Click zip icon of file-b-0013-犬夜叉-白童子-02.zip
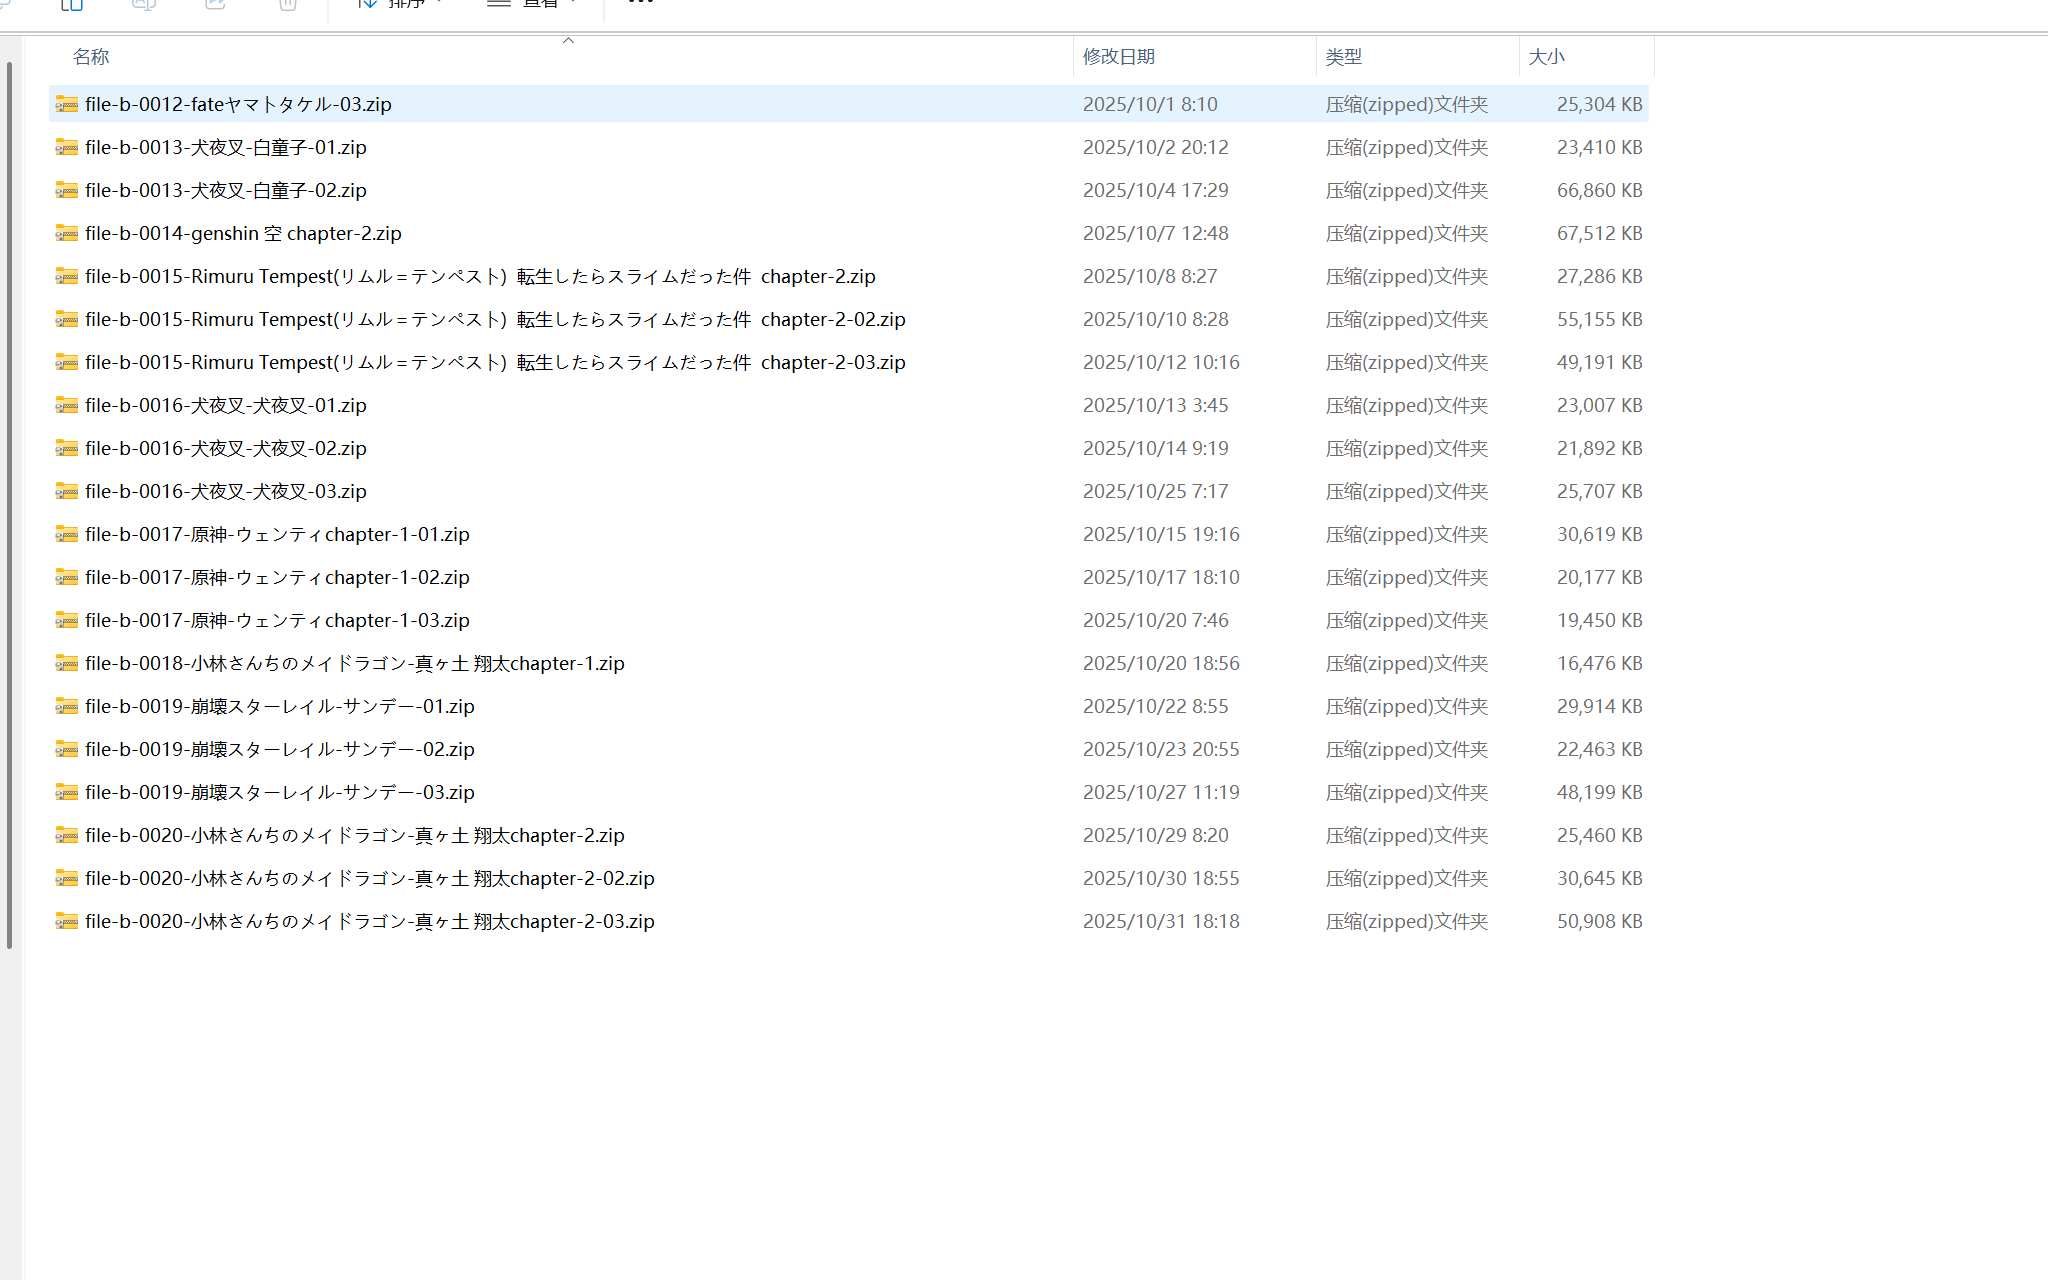Viewport: 2048px width, 1280px height. (67, 190)
